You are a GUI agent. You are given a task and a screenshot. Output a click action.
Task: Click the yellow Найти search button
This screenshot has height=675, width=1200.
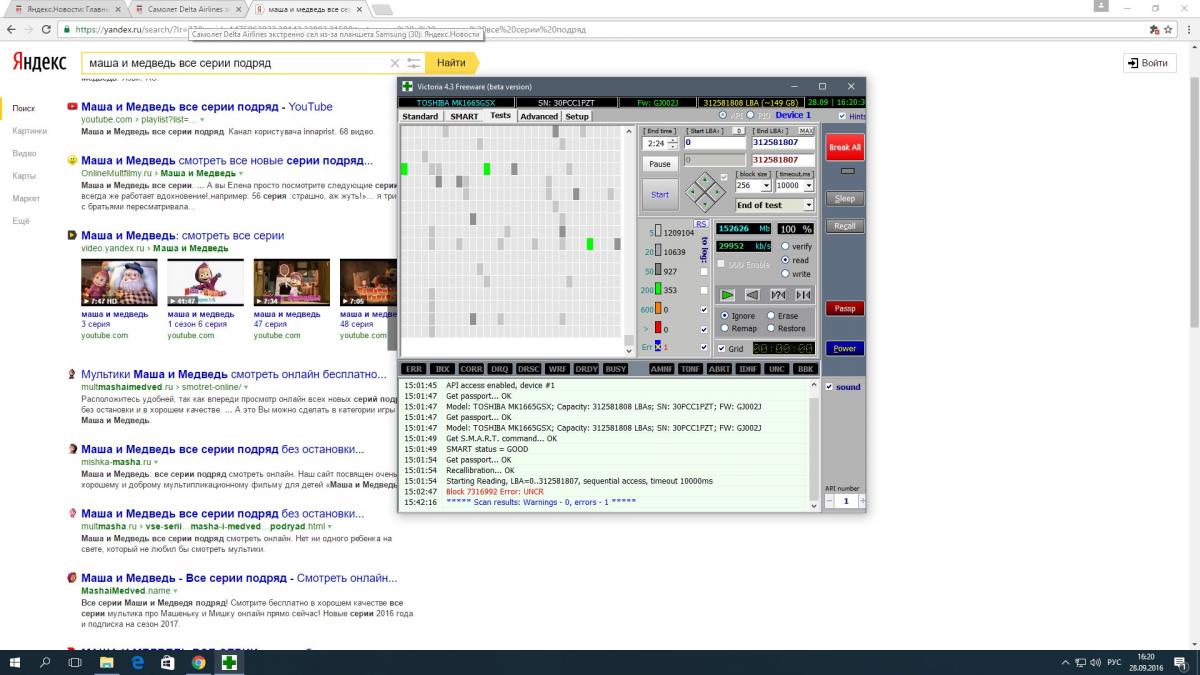point(451,63)
